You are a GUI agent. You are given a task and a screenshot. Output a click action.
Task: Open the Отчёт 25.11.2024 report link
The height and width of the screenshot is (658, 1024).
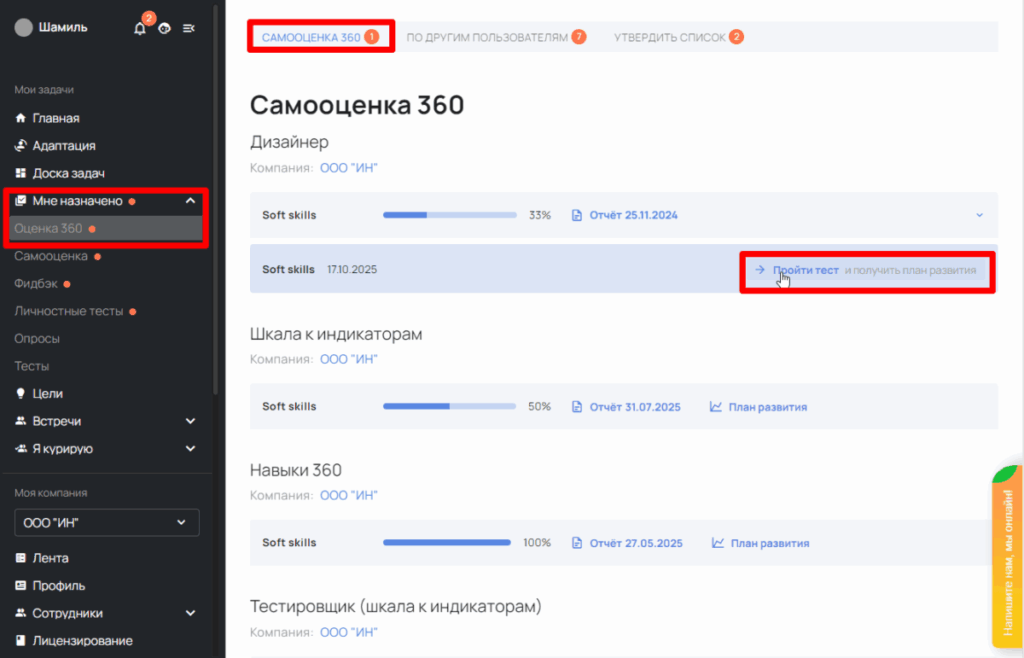632,215
